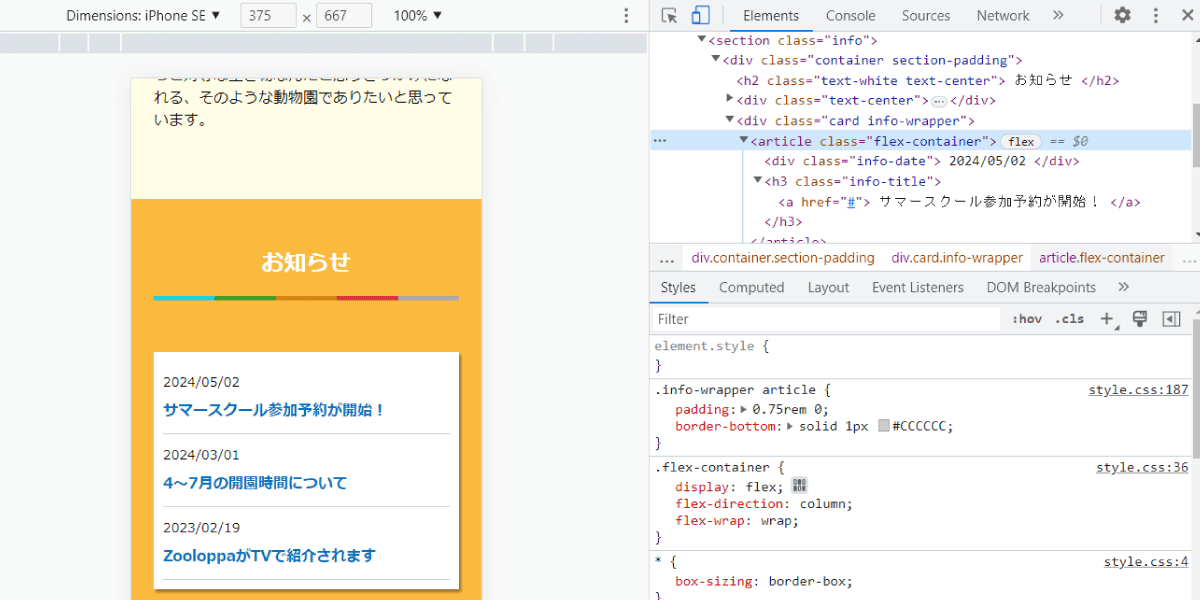Open device toolbar more options menu
The image size is (1200, 600).
(626, 15)
